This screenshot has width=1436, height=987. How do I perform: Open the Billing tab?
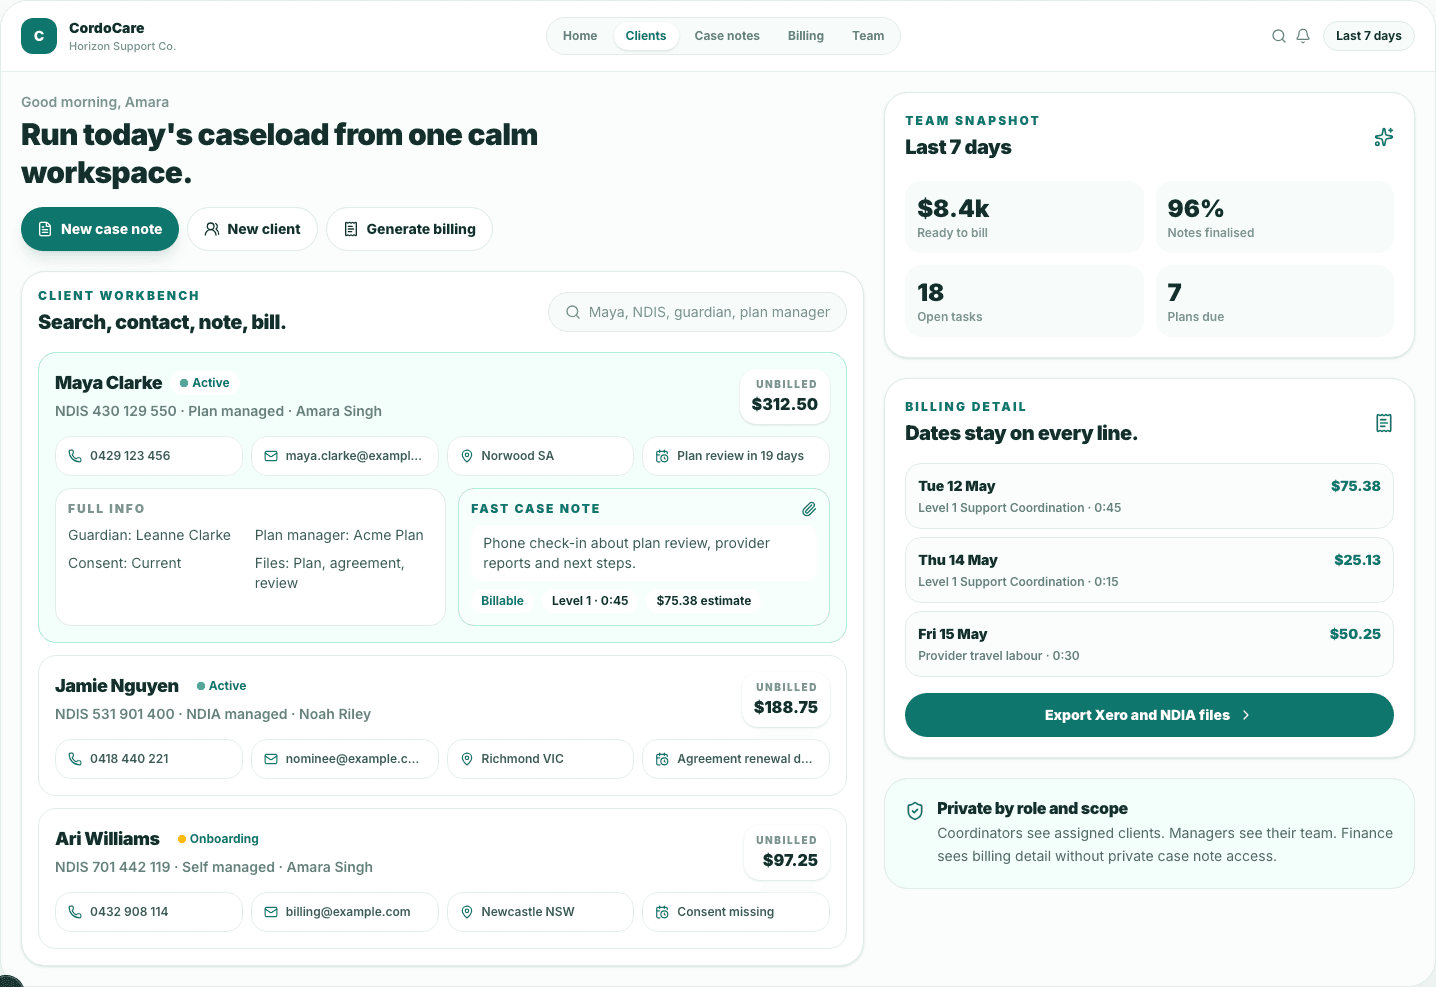click(x=806, y=36)
